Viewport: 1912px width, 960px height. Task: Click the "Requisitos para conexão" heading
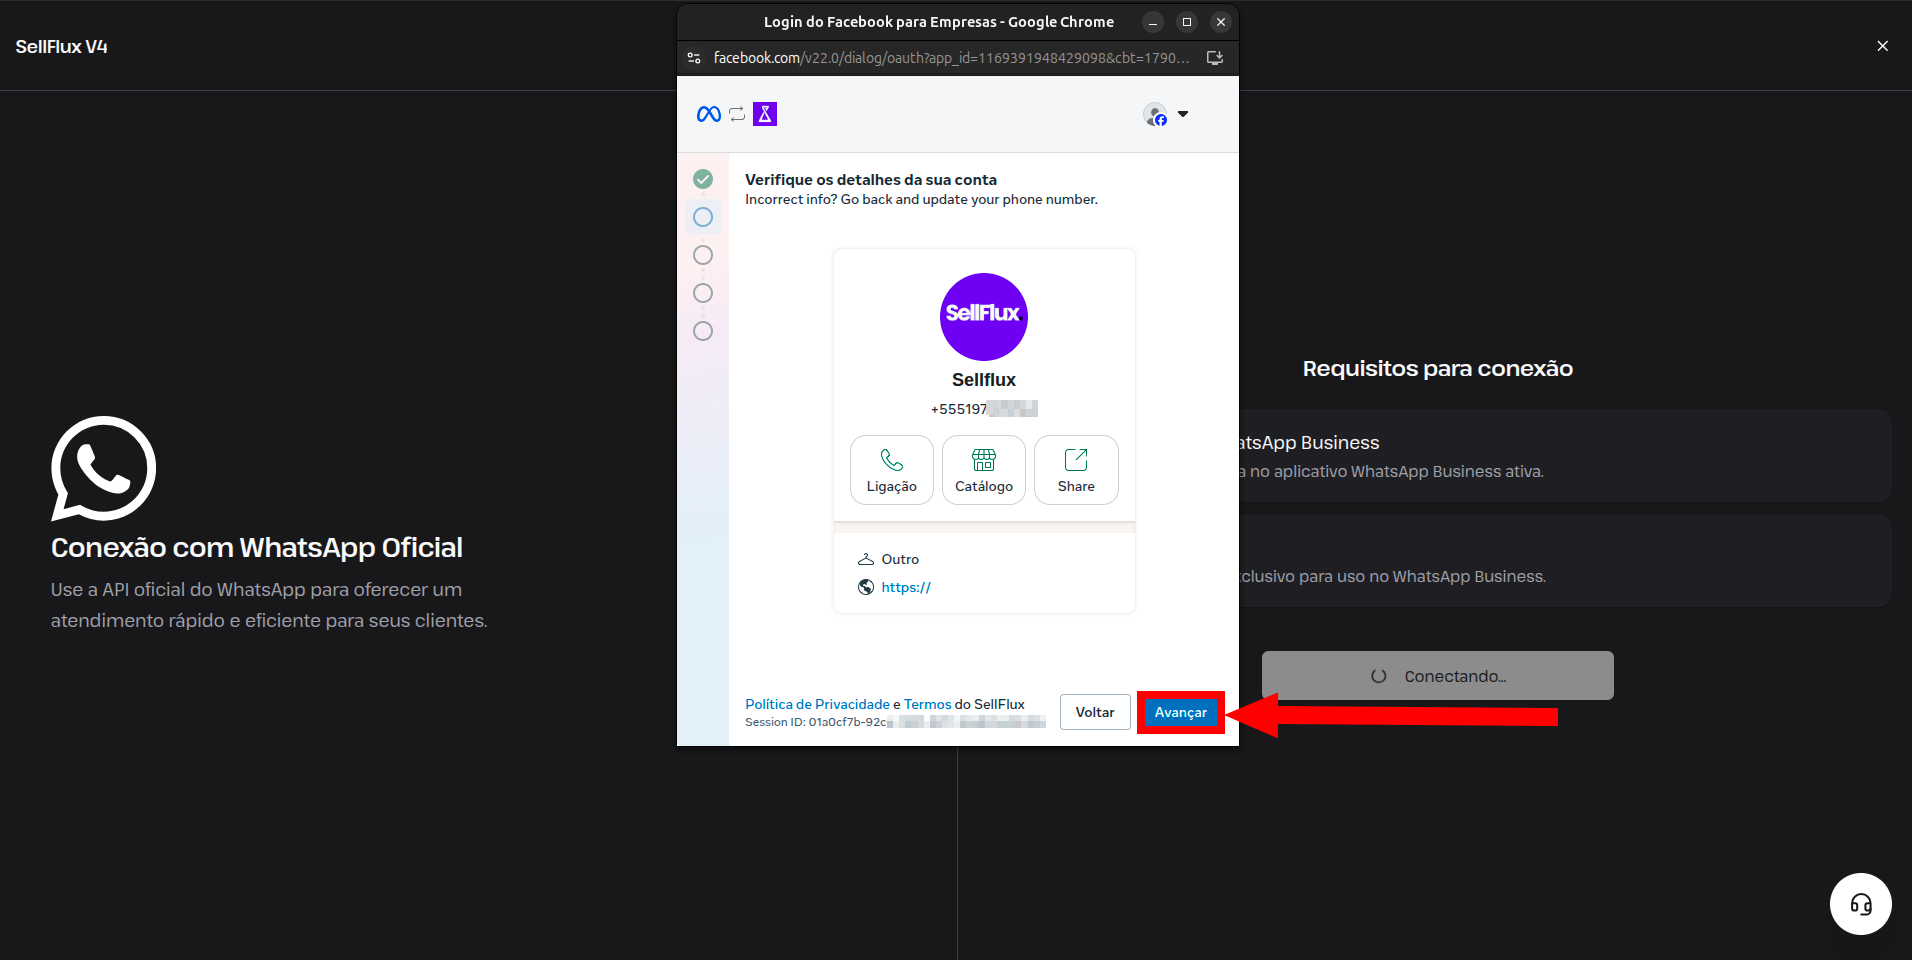pos(1438,369)
